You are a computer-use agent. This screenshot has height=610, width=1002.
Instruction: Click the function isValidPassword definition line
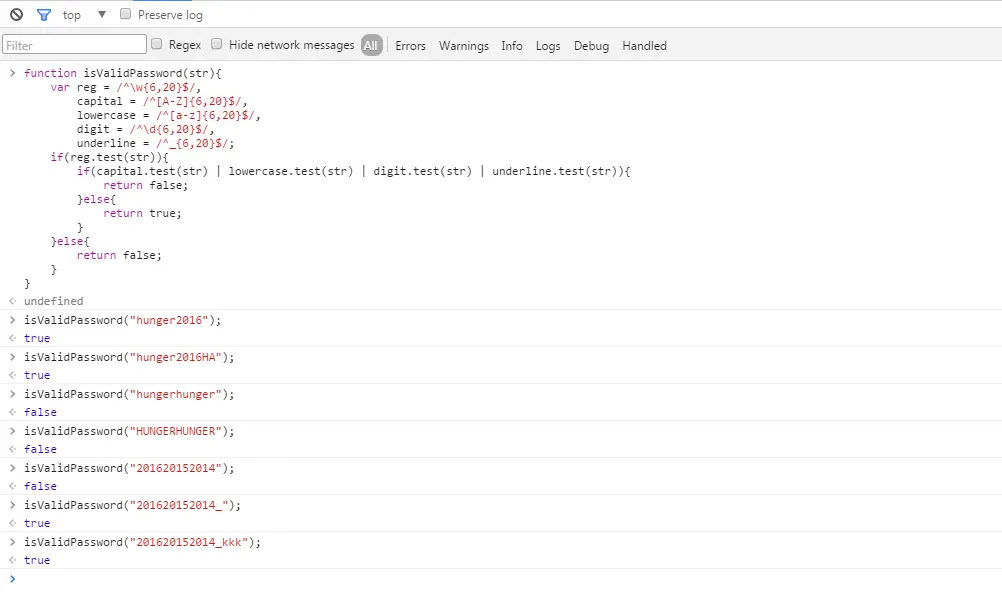coord(123,73)
